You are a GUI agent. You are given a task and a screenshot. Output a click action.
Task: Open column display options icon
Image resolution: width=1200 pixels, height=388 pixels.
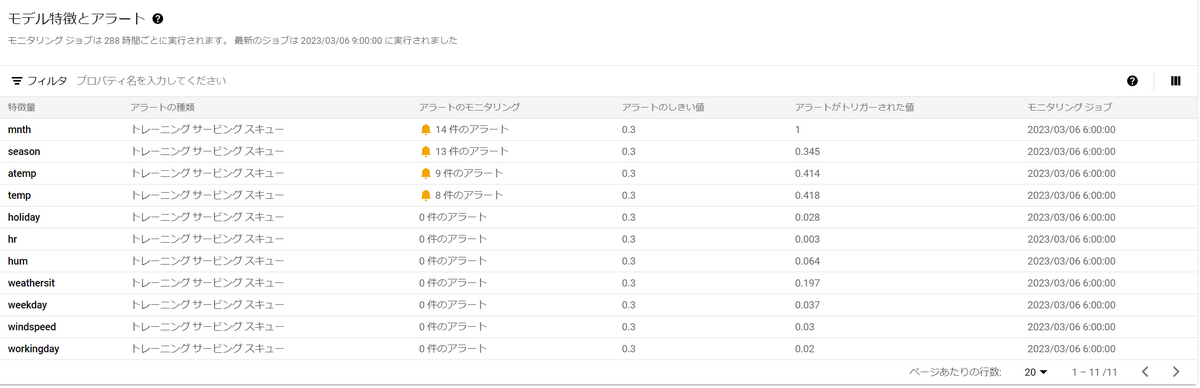[x=1175, y=81]
